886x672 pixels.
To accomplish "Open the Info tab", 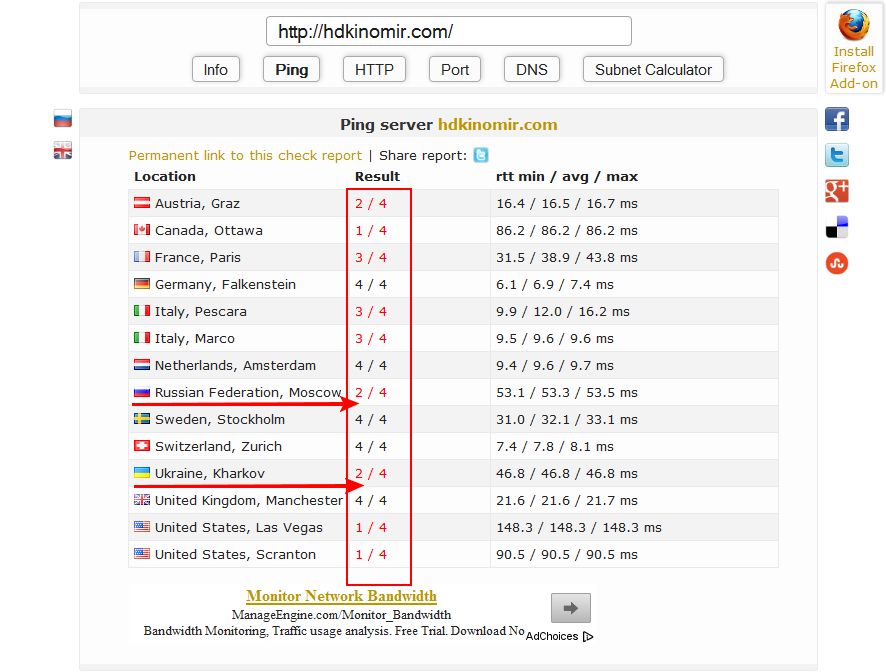I will pos(216,70).
